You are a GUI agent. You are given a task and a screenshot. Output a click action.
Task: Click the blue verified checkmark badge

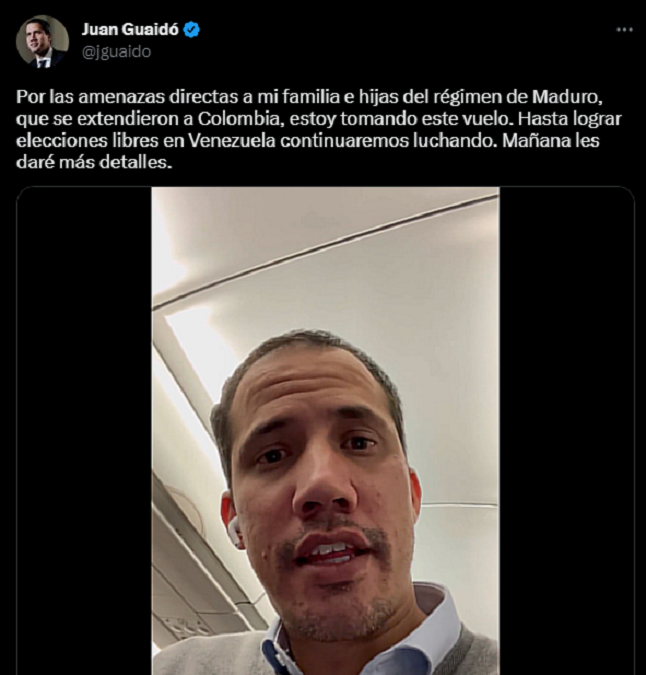(191, 30)
